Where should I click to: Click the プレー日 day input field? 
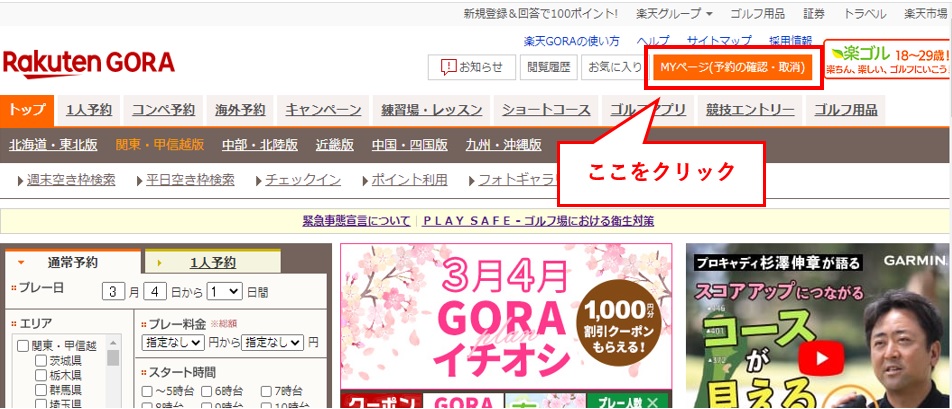coord(155,291)
